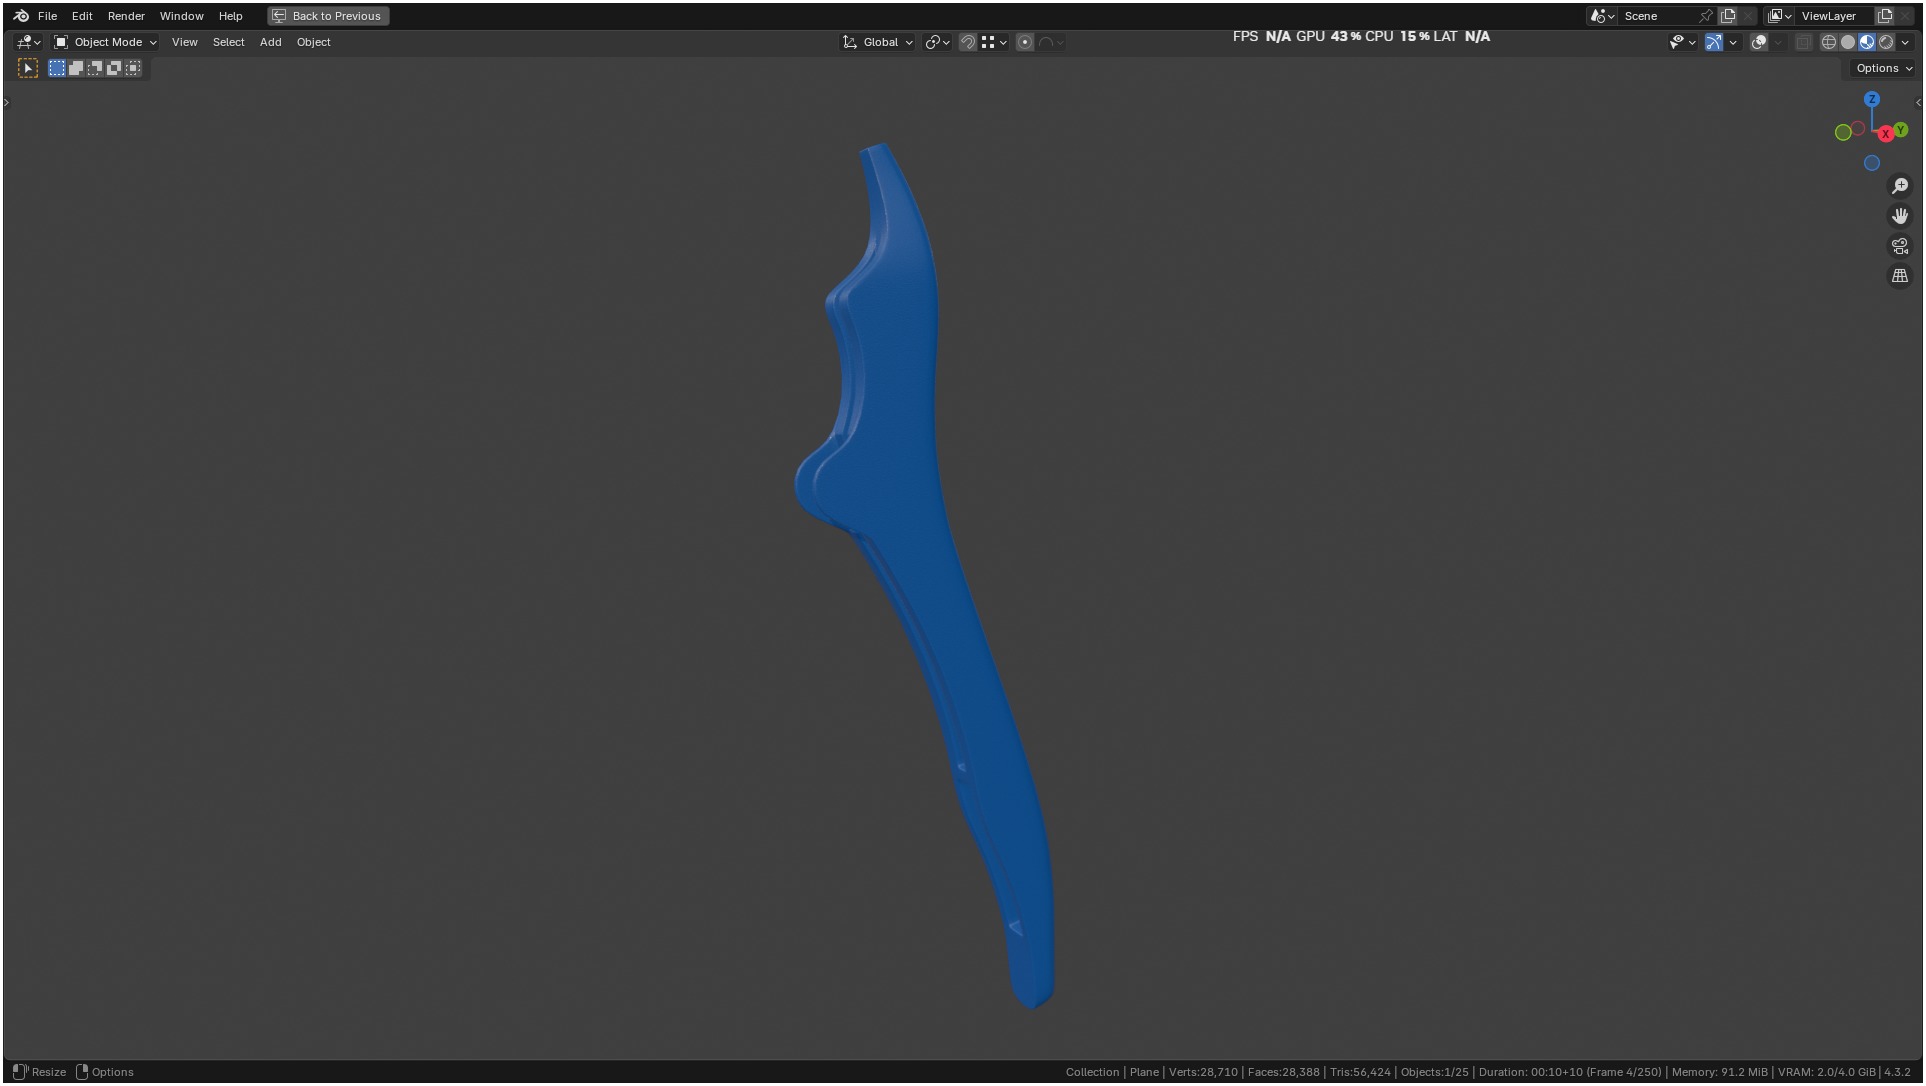
Task: Expand the right sidebar region arrow
Action: (x=1918, y=102)
